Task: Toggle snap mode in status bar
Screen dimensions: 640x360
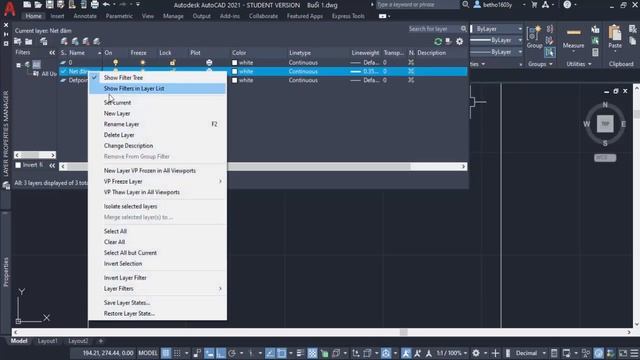Action: coord(177,353)
